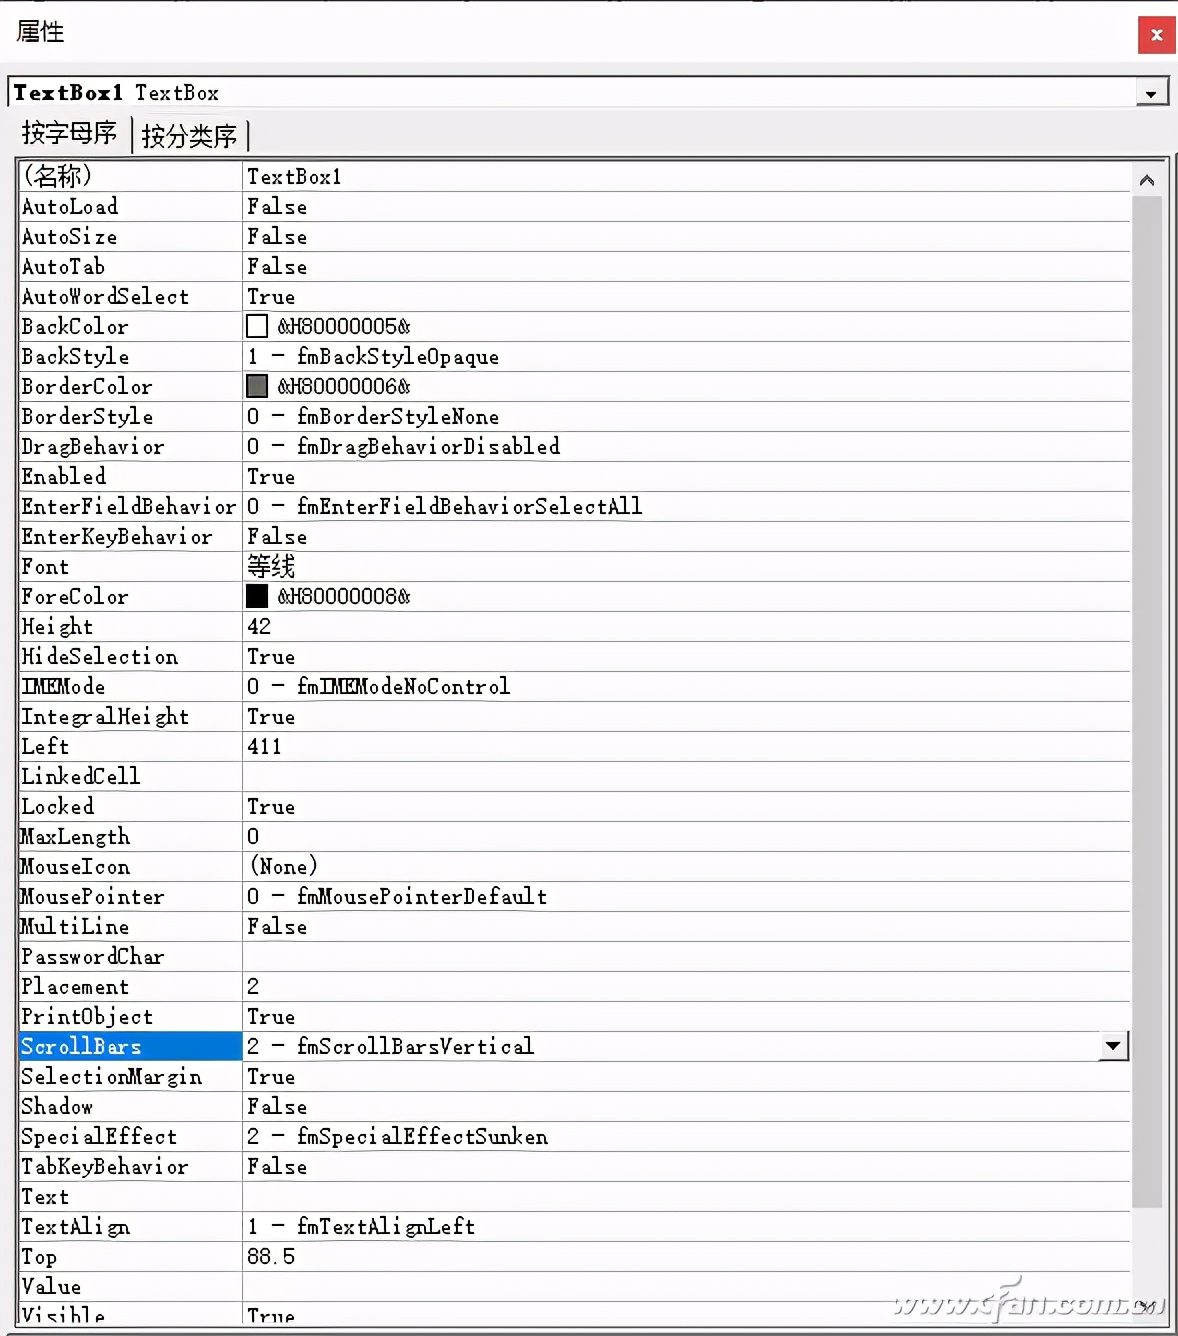Close the 属性 properties window

[x=1156, y=34]
